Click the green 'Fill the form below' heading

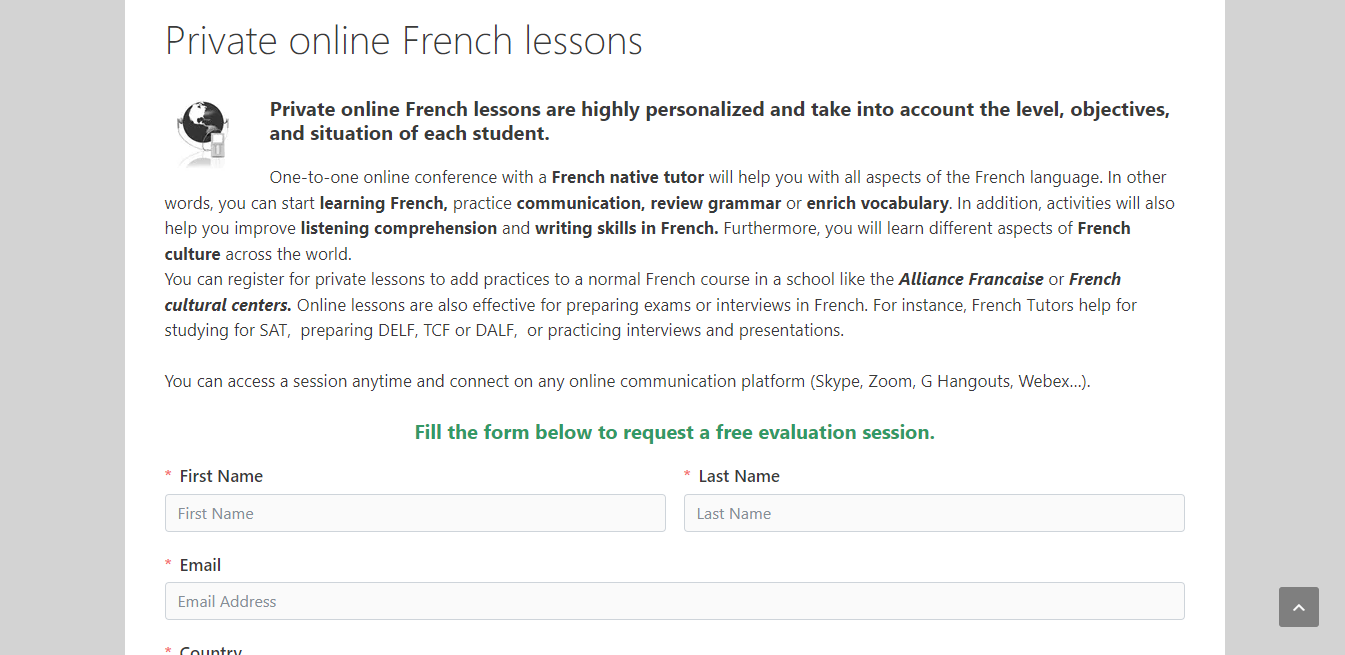click(674, 432)
